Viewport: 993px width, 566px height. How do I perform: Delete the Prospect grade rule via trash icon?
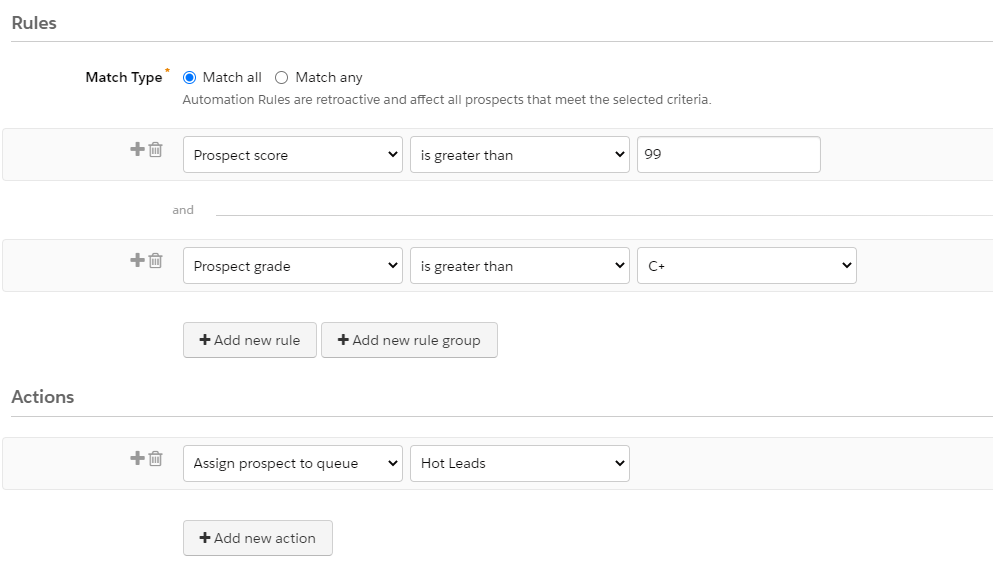(x=156, y=261)
